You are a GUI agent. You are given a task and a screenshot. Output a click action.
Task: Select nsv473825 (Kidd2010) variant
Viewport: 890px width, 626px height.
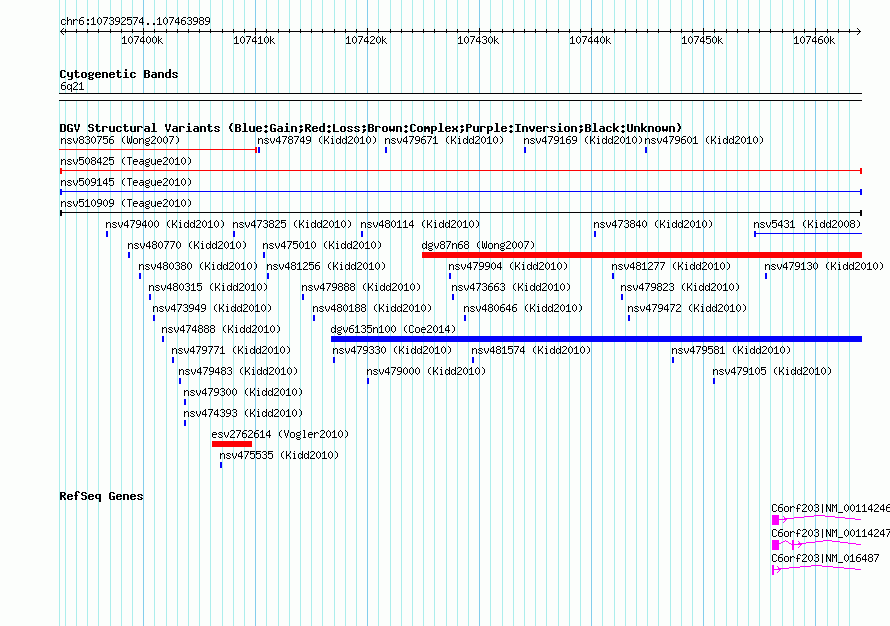(x=292, y=224)
